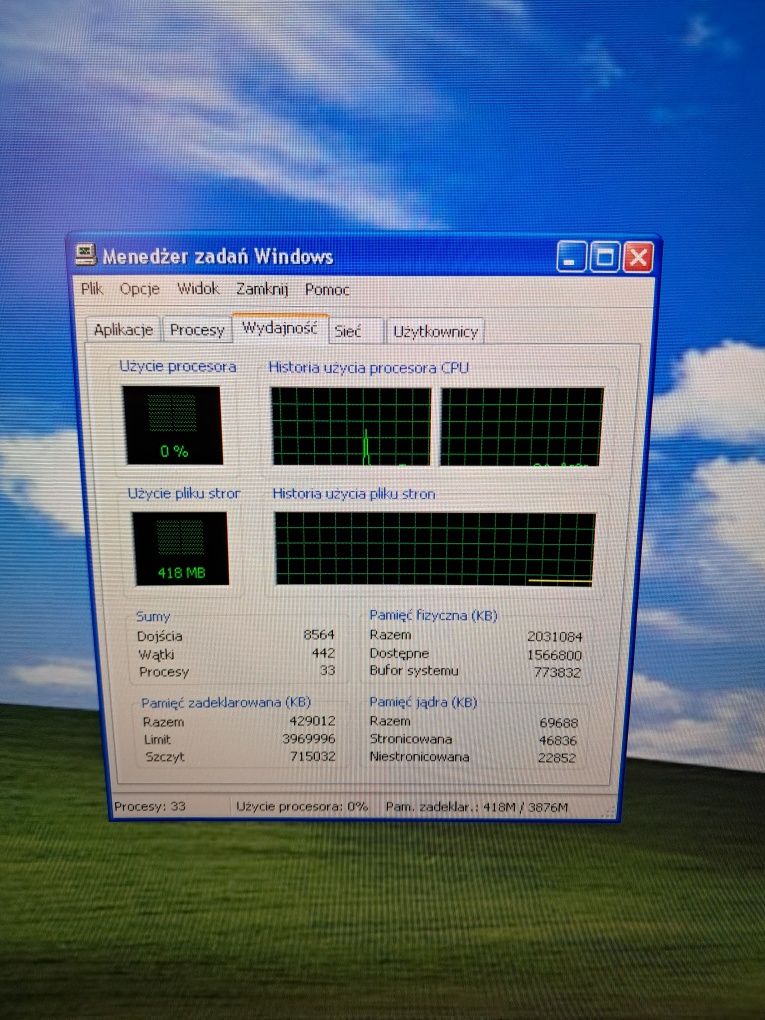Select the Wydajność tab

(280, 327)
